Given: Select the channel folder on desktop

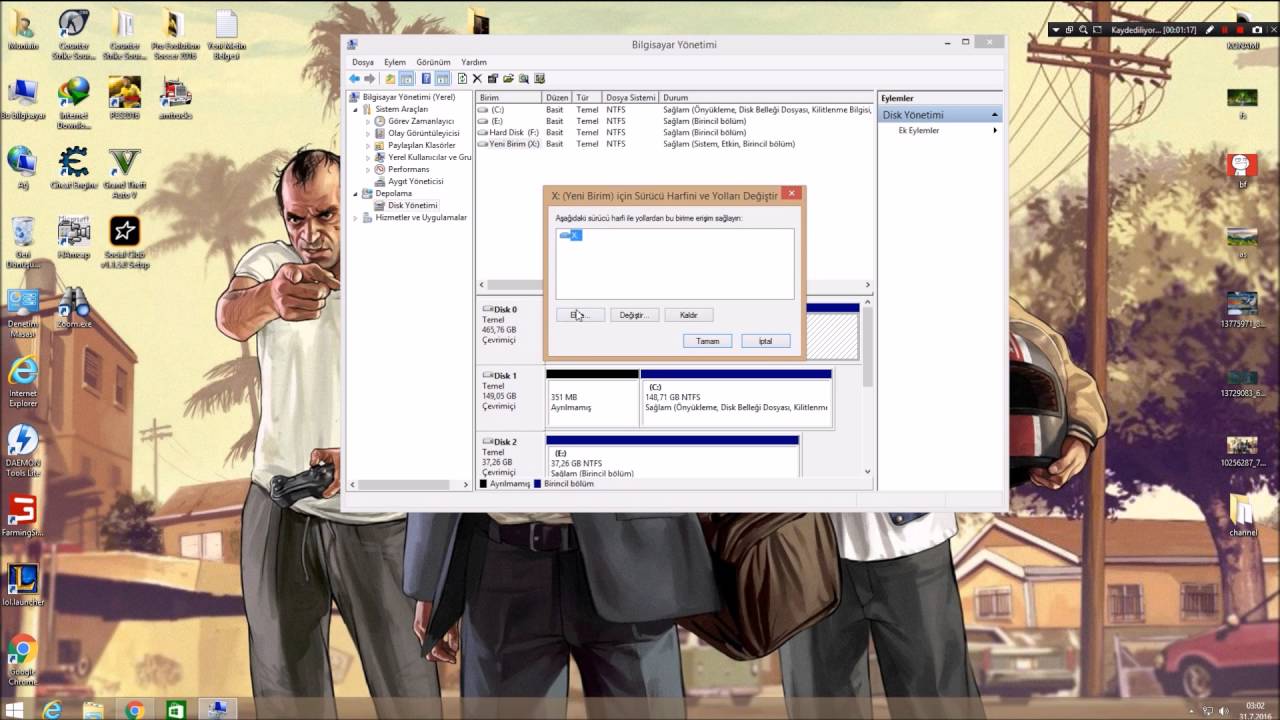Looking at the screenshot, I should pos(1243,515).
